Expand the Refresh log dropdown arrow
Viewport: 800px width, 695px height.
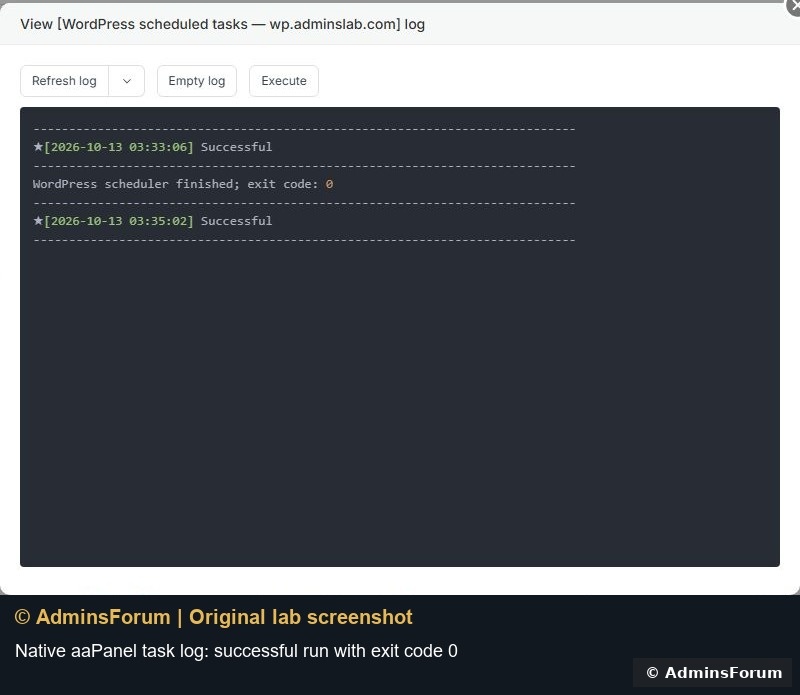click(127, 81)
